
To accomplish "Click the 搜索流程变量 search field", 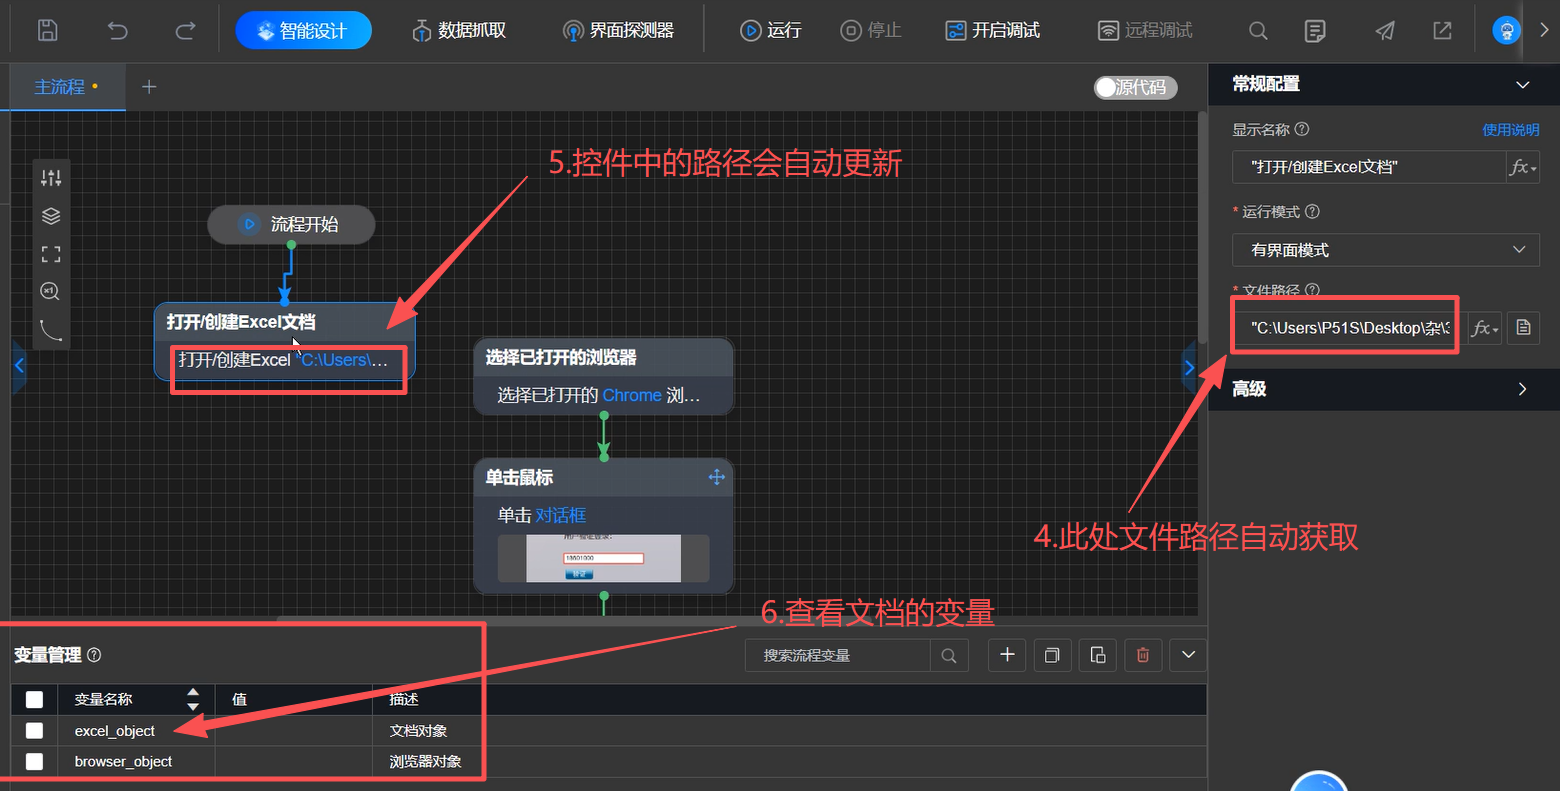I will pyautogui.click(x=838, y=655).
